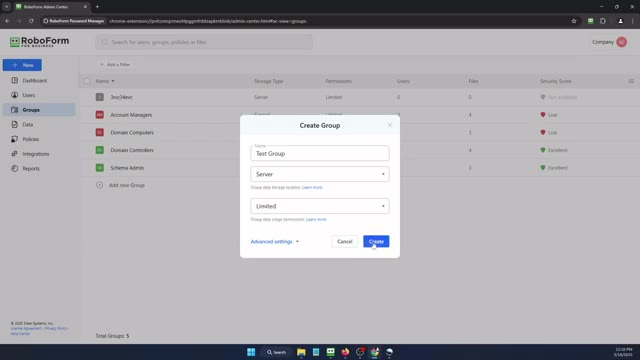Screen dimensions: 640x360
Task: Click the Reports icon in sidebar
Action: click(15, 169)
